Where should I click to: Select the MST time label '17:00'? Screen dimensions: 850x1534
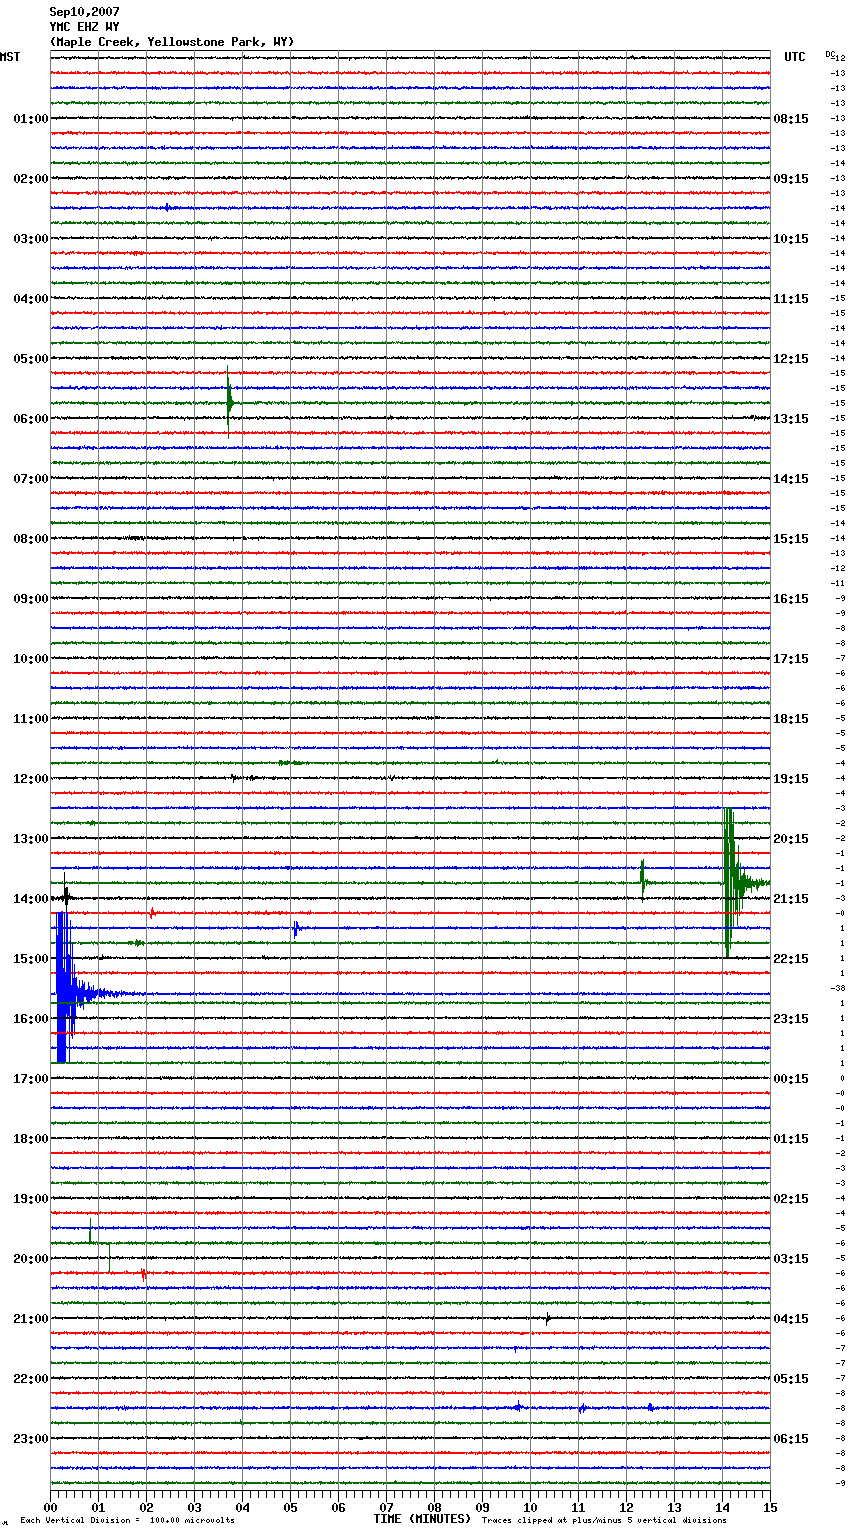pos(31,1079)
